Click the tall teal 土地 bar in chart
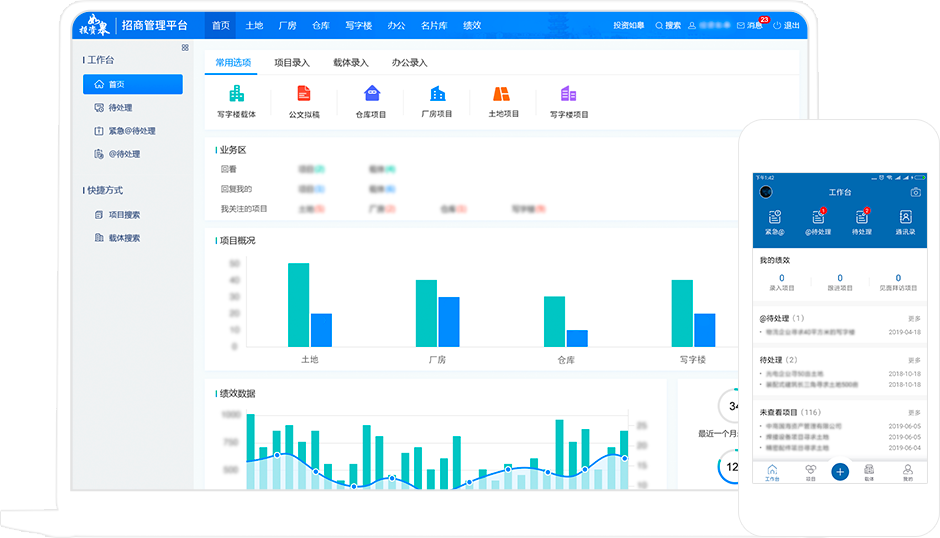Image resolution: width=940 pixels, height=538 pixels. click(298, 304)
